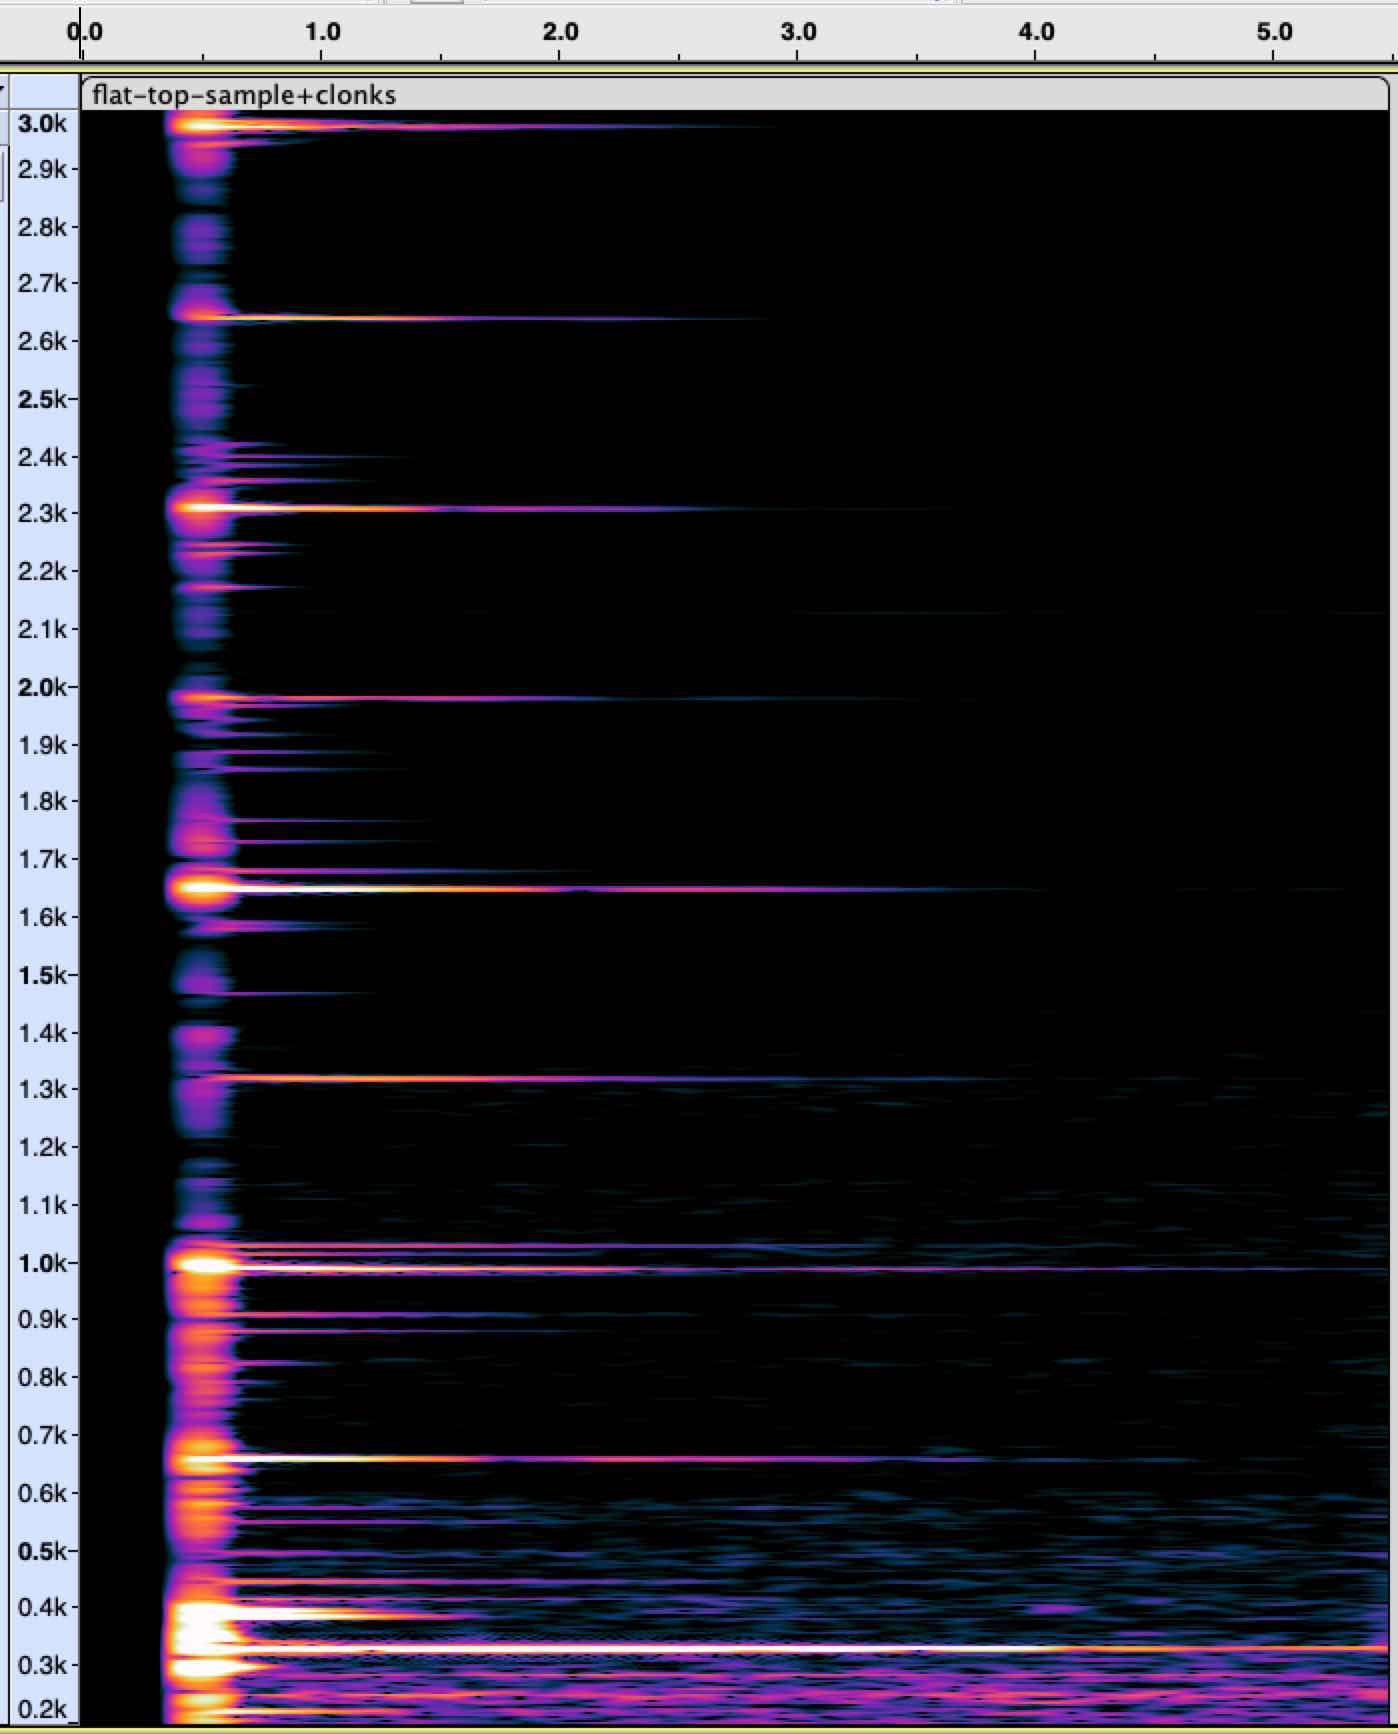Click the 0.4k label on the frequency scale
This screenshot has height=1734, width=1398.
coord(42,1607)
